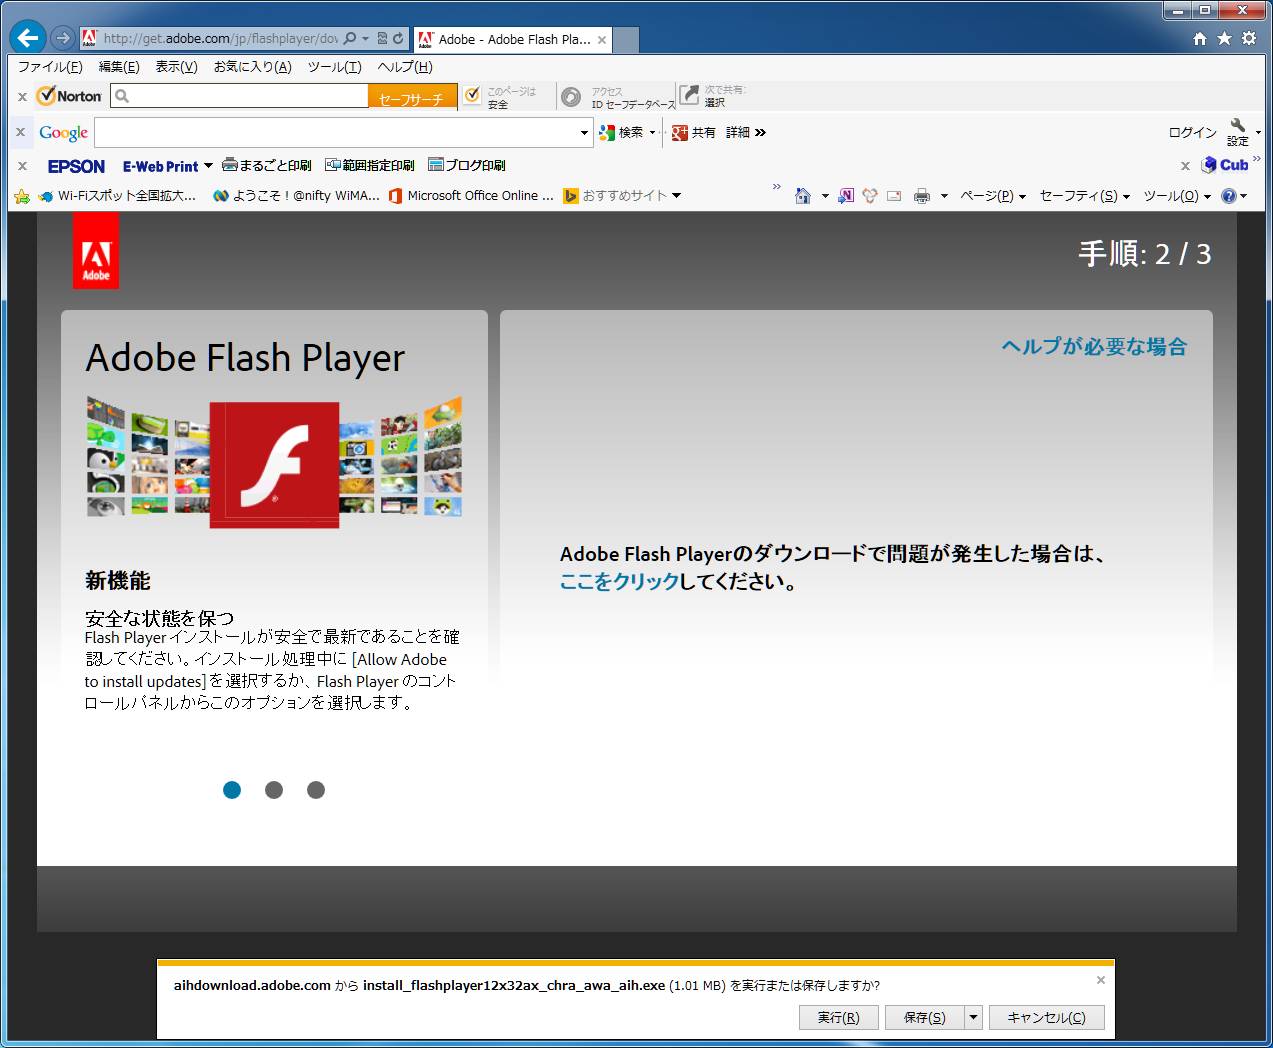1273x1048 pixels.
Task: Click the Norton セーフサーチ button
Action: 412,97
